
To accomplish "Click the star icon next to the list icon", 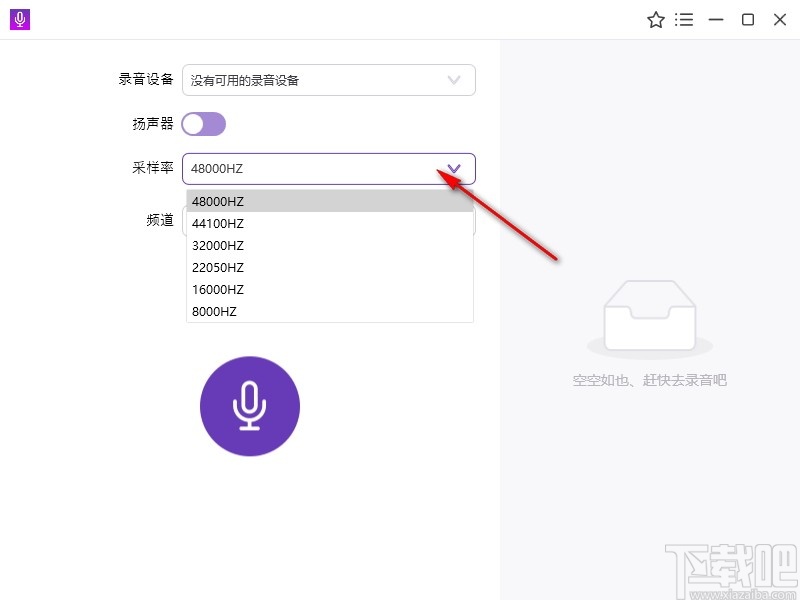I will (x=656, y=19).
